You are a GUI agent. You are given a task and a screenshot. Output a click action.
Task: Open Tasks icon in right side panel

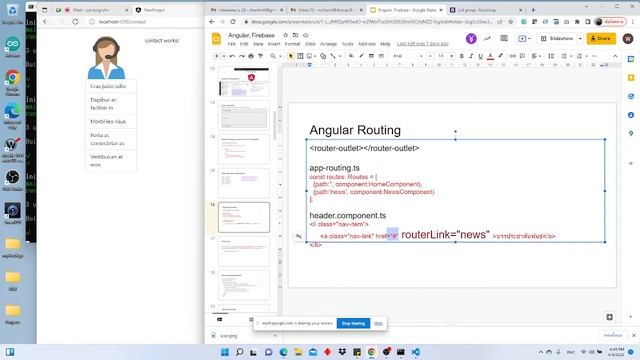pos(631,96)
